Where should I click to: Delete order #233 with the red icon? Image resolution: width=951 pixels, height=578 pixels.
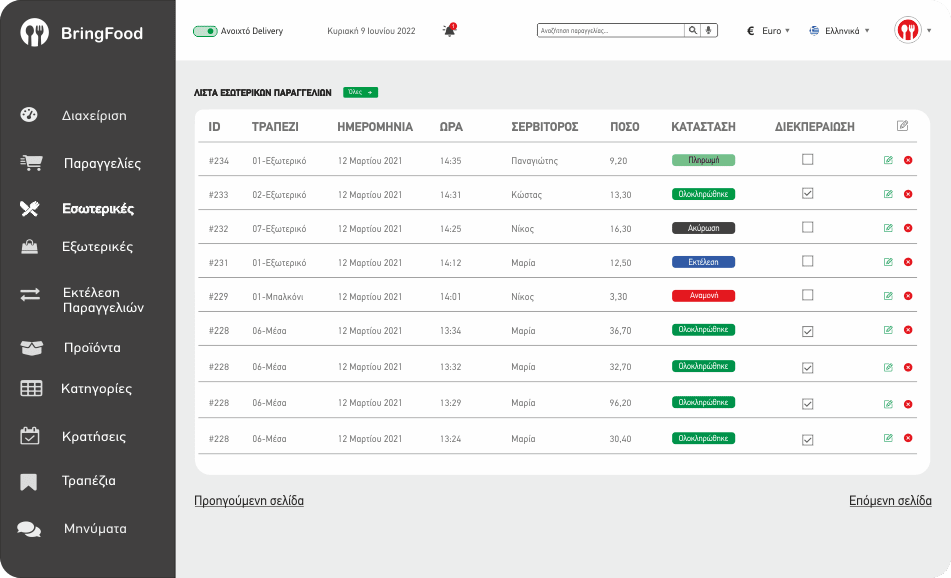(x=908, y=194)
